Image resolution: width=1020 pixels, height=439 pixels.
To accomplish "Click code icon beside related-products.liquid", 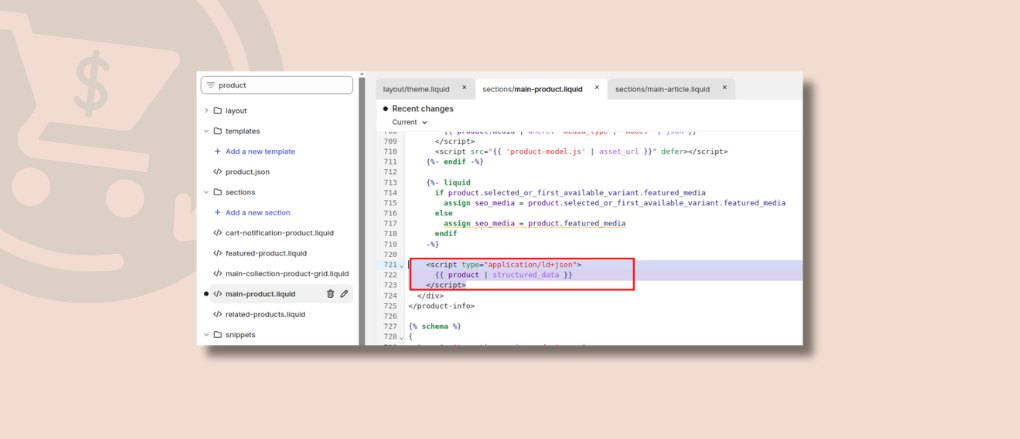I will 218,314.
